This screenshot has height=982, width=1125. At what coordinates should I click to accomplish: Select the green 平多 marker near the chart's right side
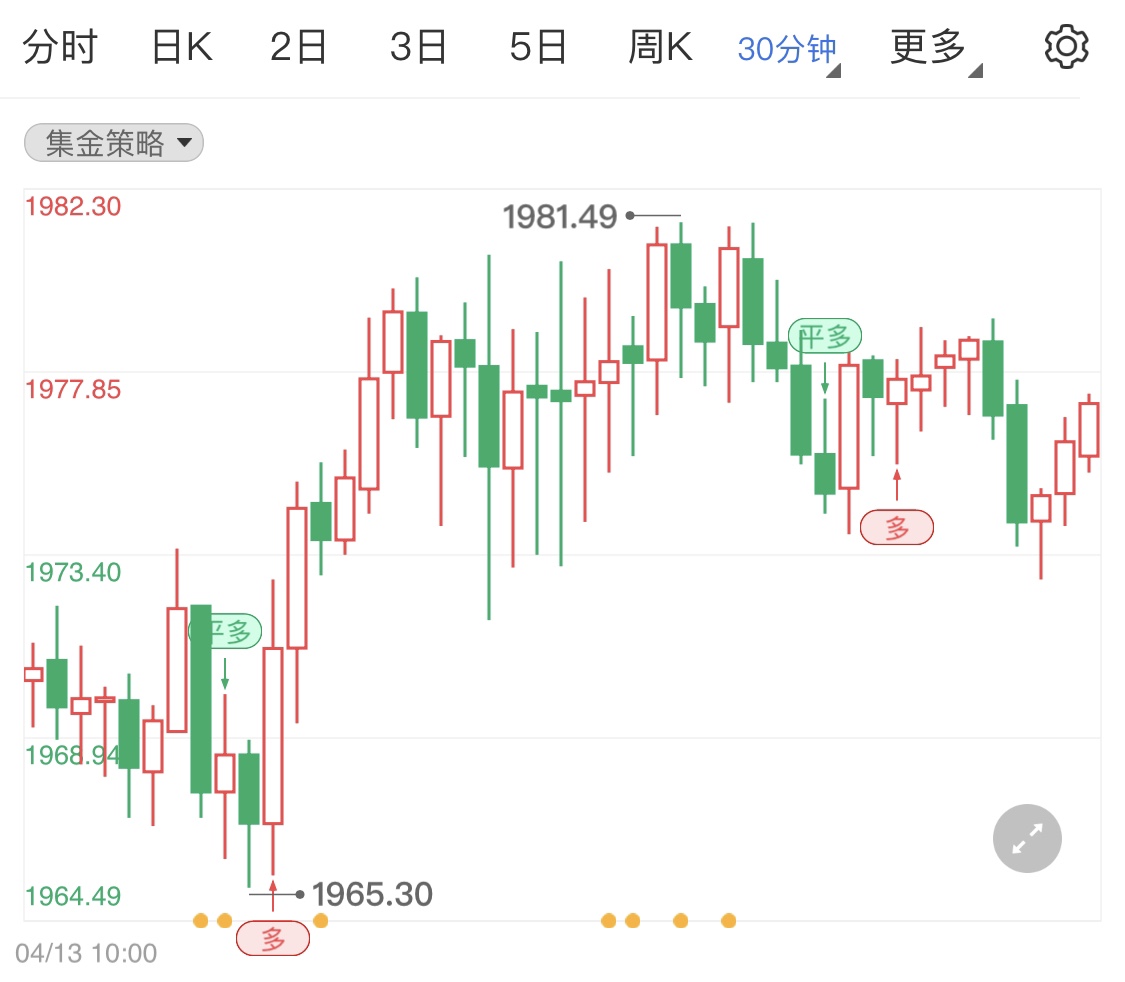(x=825, y=336)
